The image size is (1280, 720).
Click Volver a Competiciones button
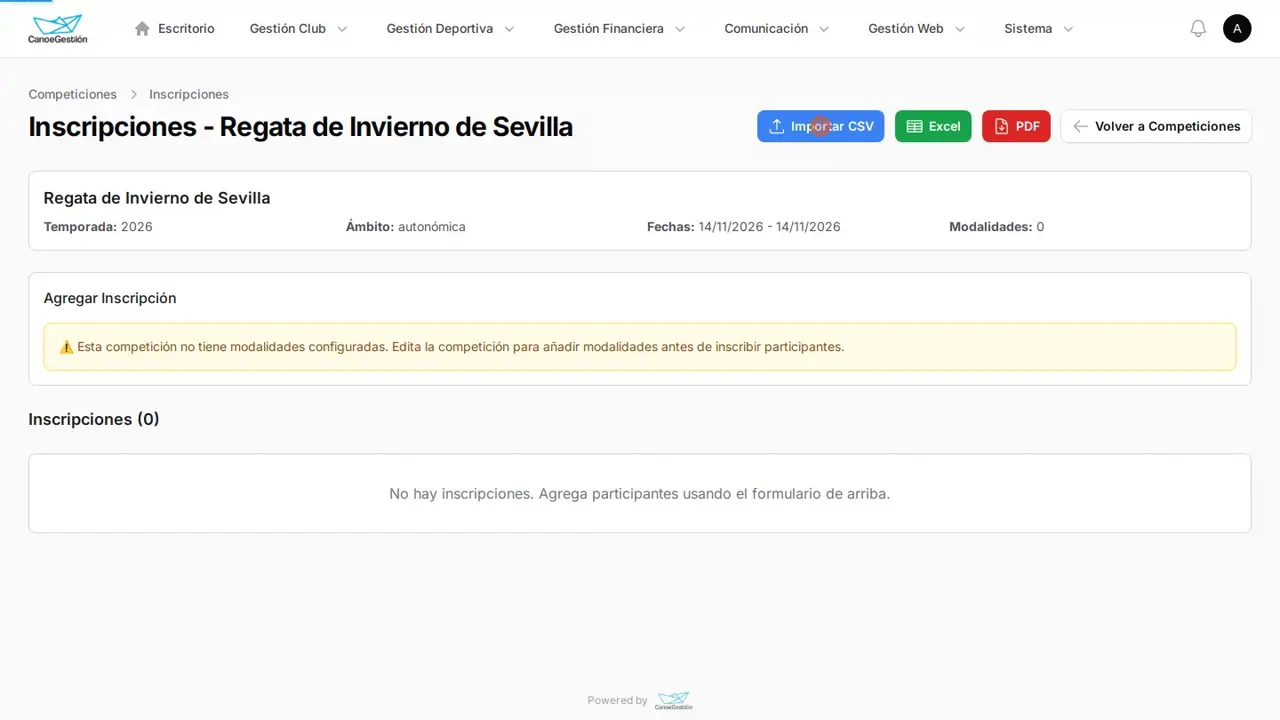pos(1156,127)
